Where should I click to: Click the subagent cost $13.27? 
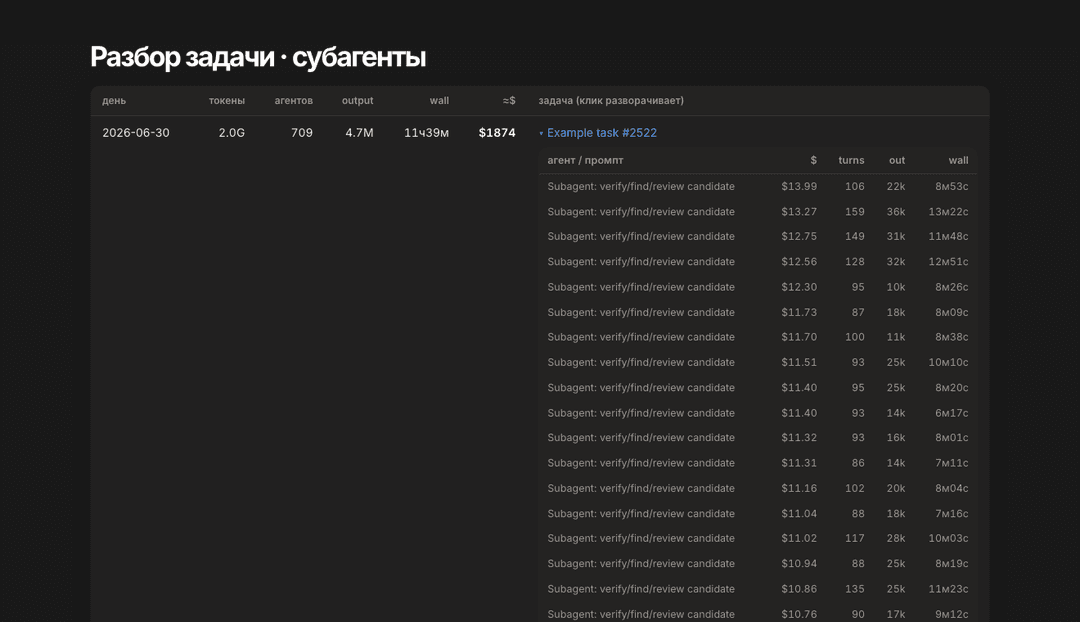click(799, 212)
